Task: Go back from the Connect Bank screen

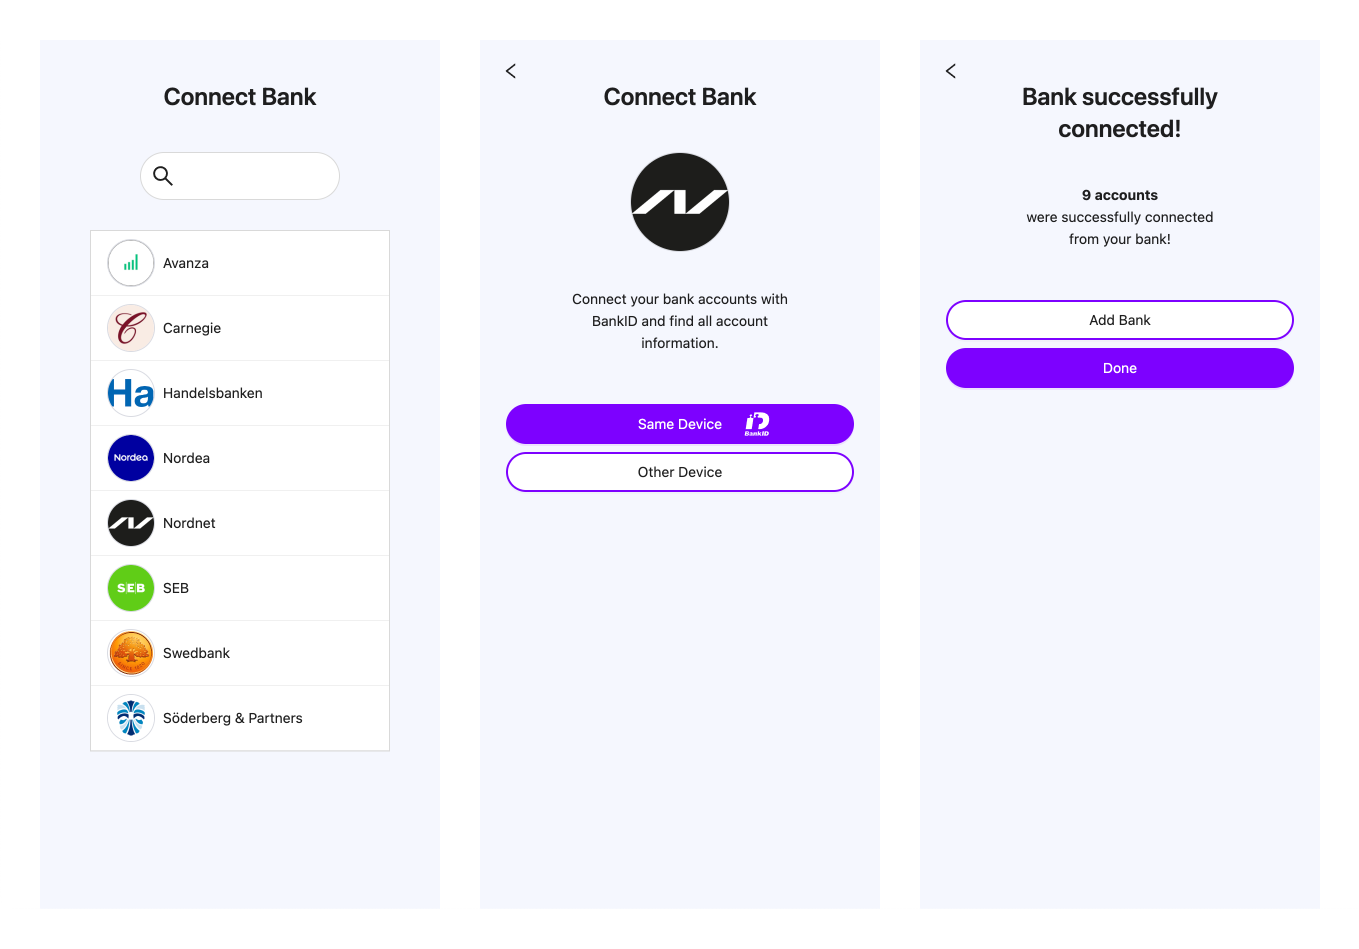Action: coord(510,71)
